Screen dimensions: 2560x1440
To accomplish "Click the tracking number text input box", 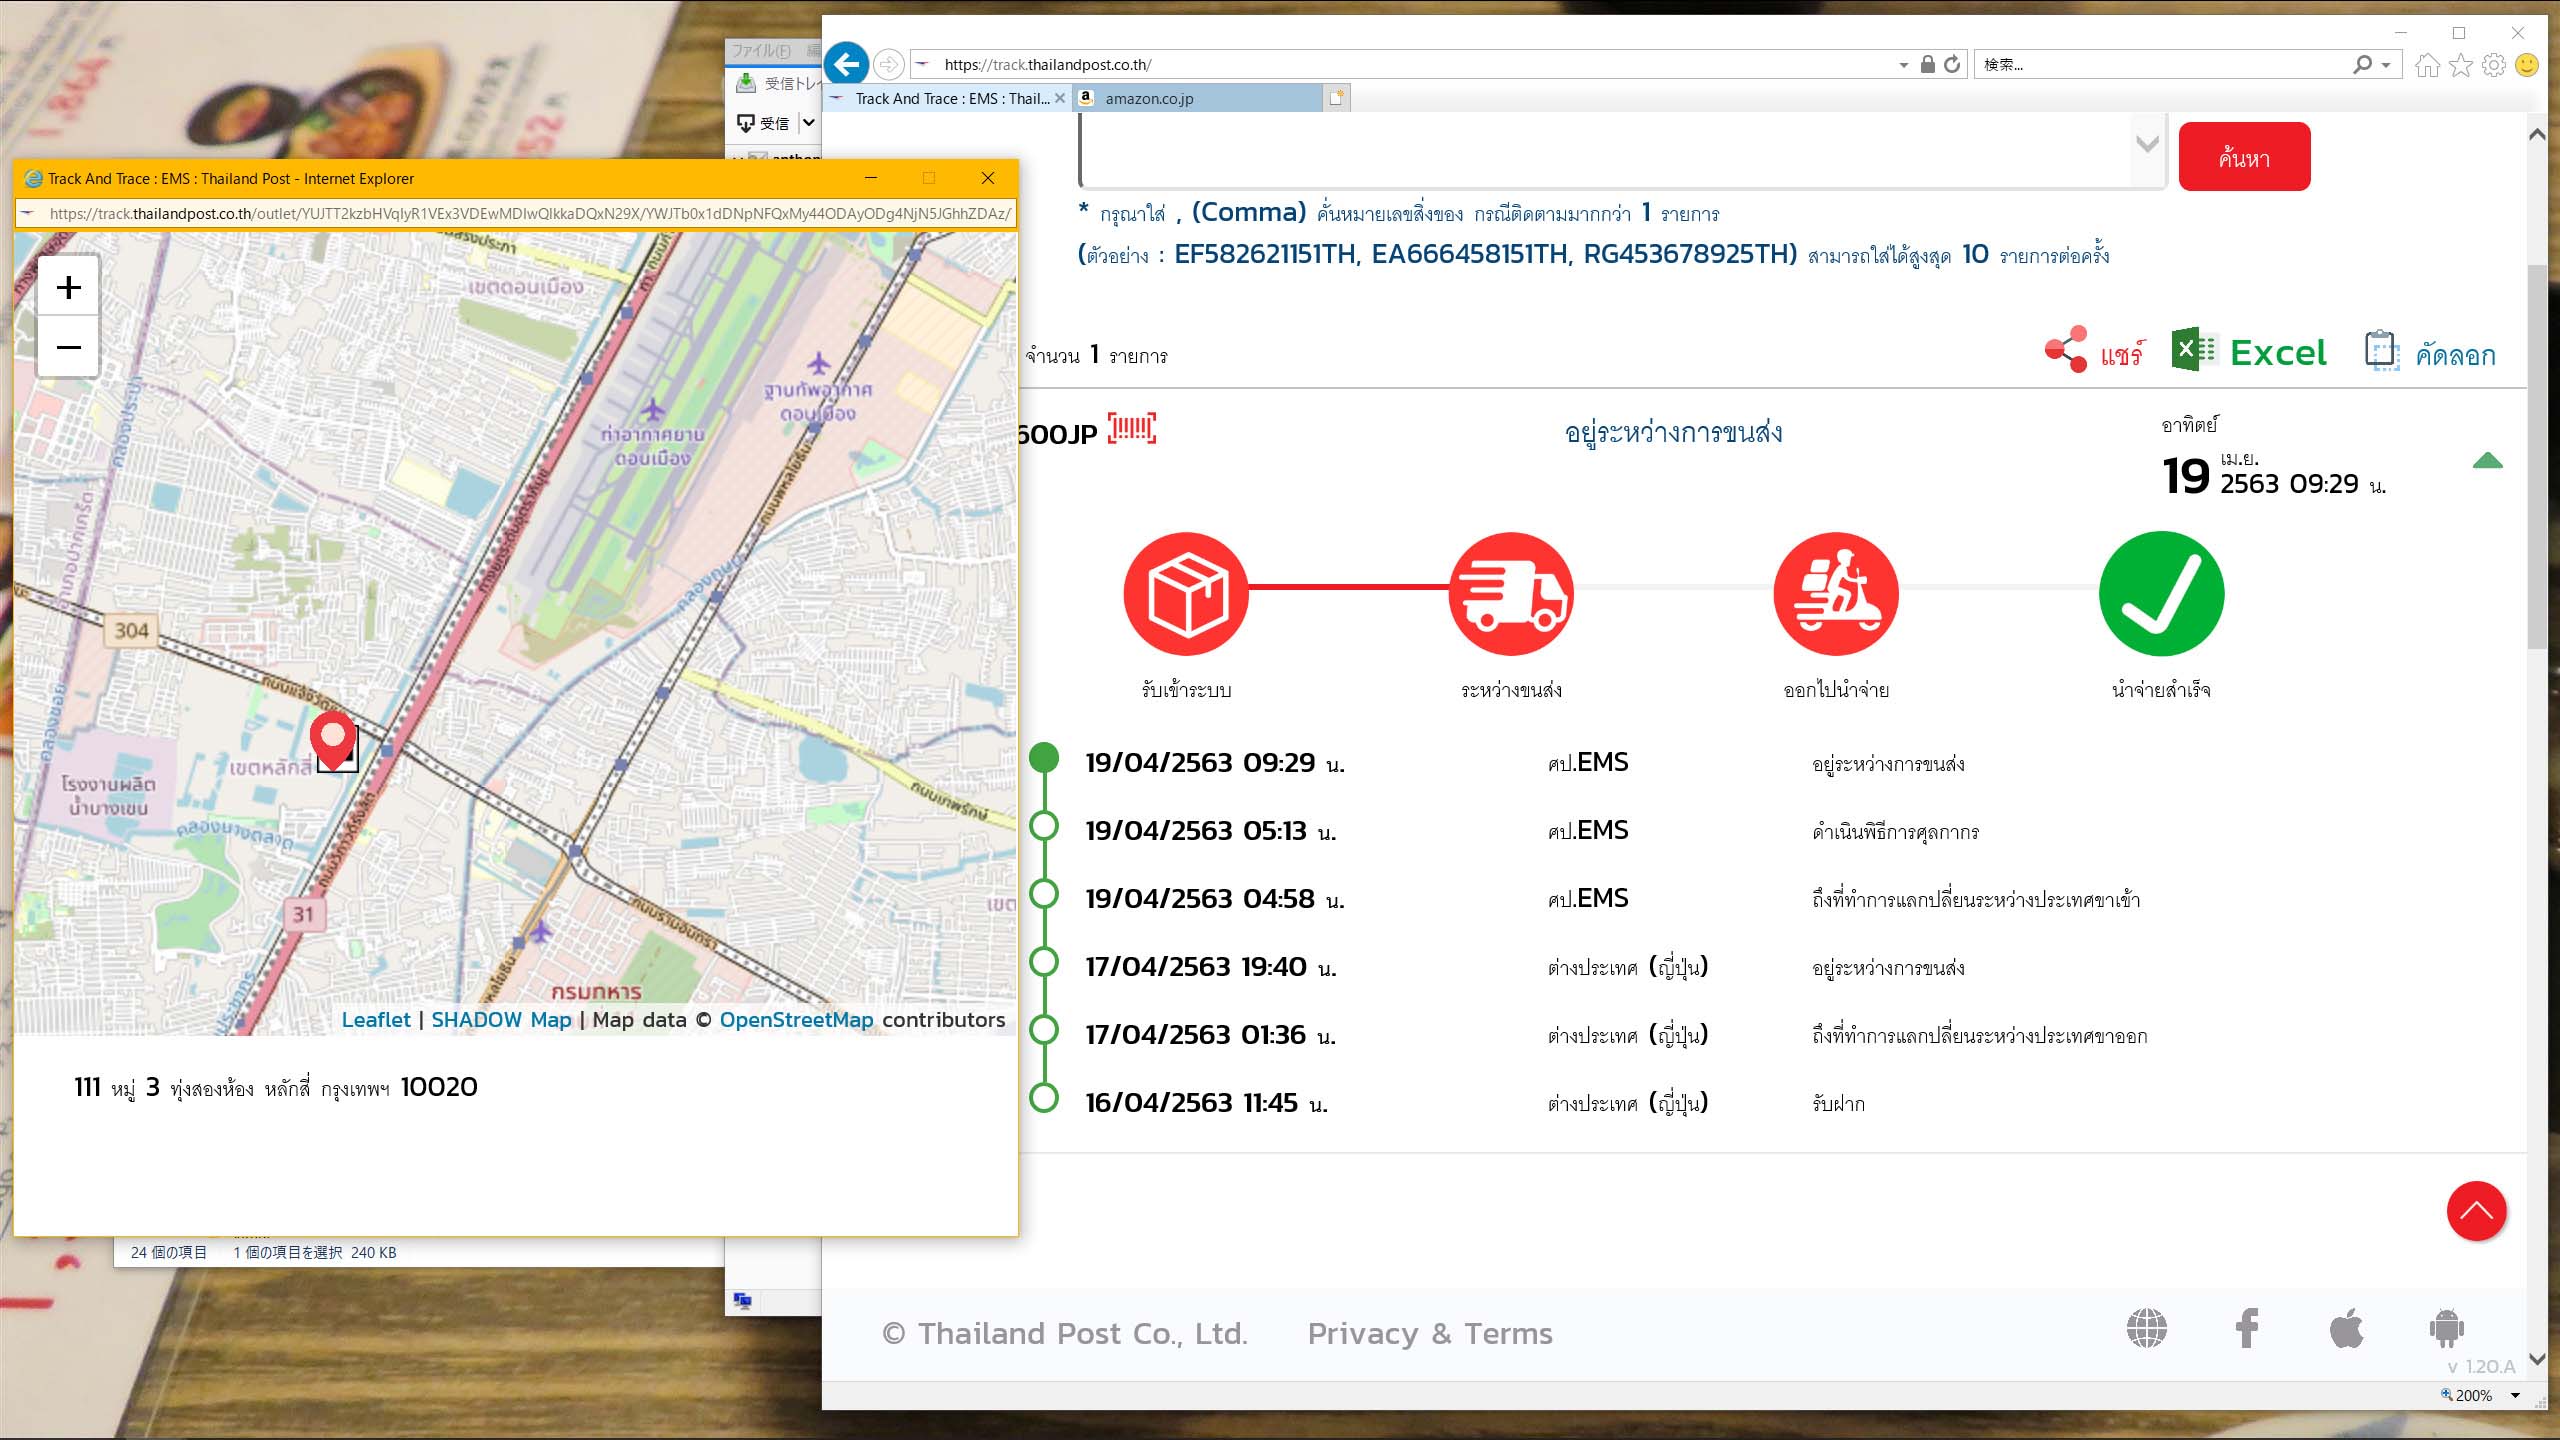I will (x=1622, y=150).
